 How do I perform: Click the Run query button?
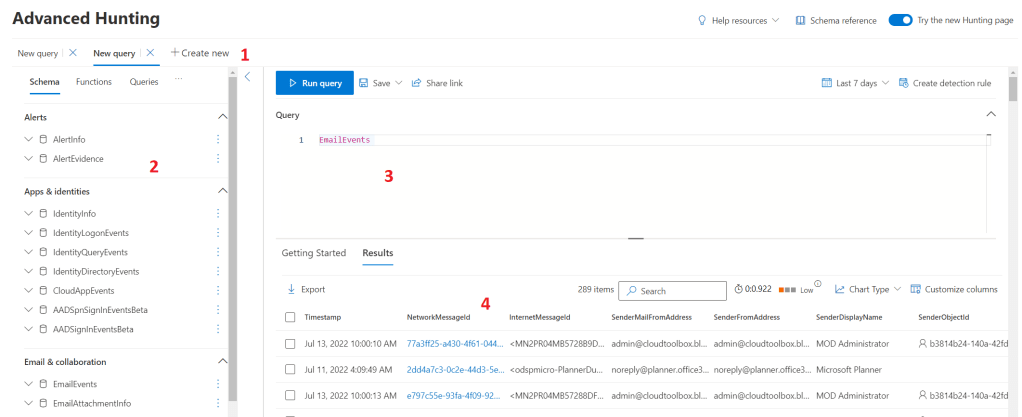tap(314, 83)
